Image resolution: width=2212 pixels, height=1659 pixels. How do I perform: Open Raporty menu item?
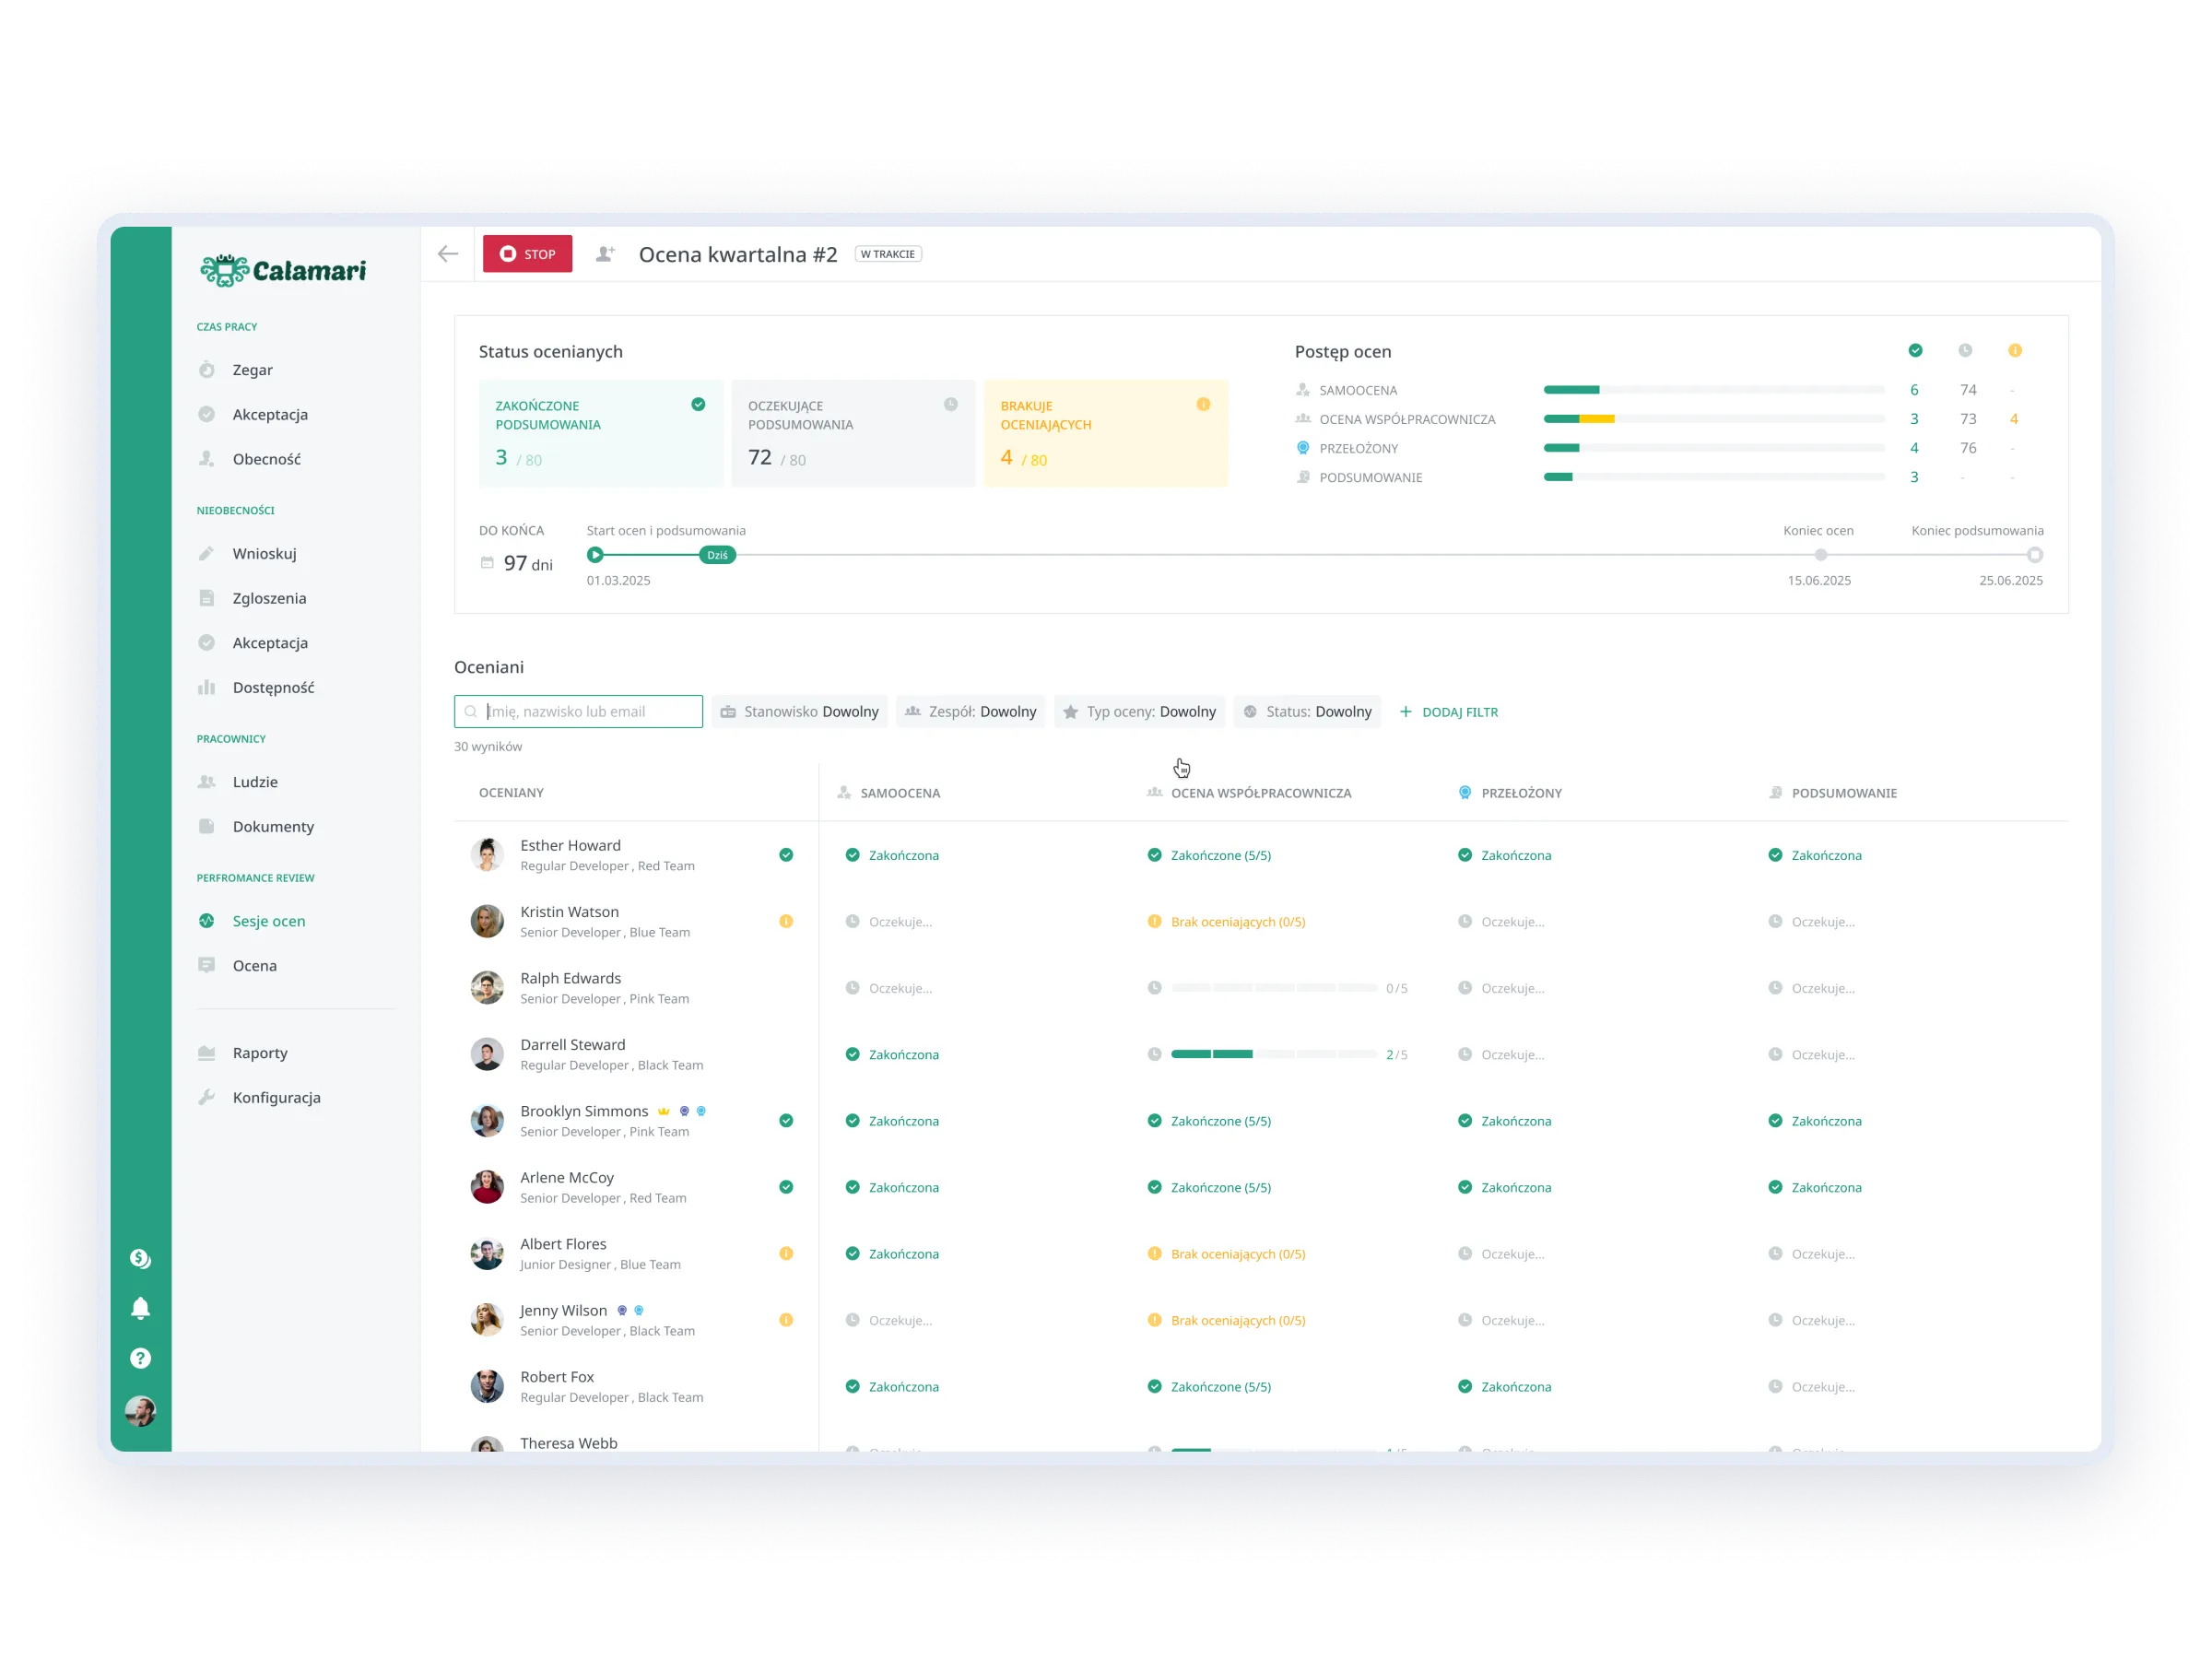coord(260,1053)
